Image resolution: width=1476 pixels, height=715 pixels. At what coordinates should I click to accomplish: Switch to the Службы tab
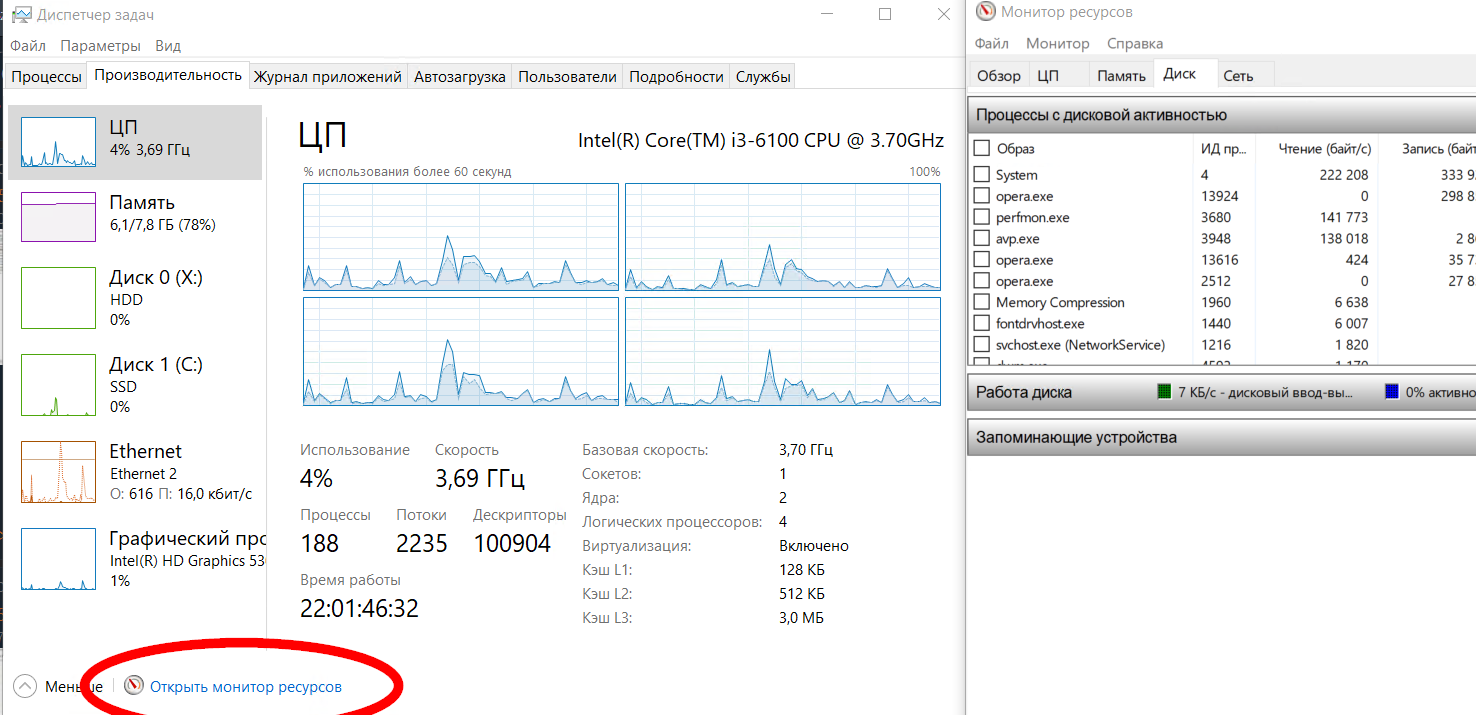pyautogui.click(x=763, y=77)
